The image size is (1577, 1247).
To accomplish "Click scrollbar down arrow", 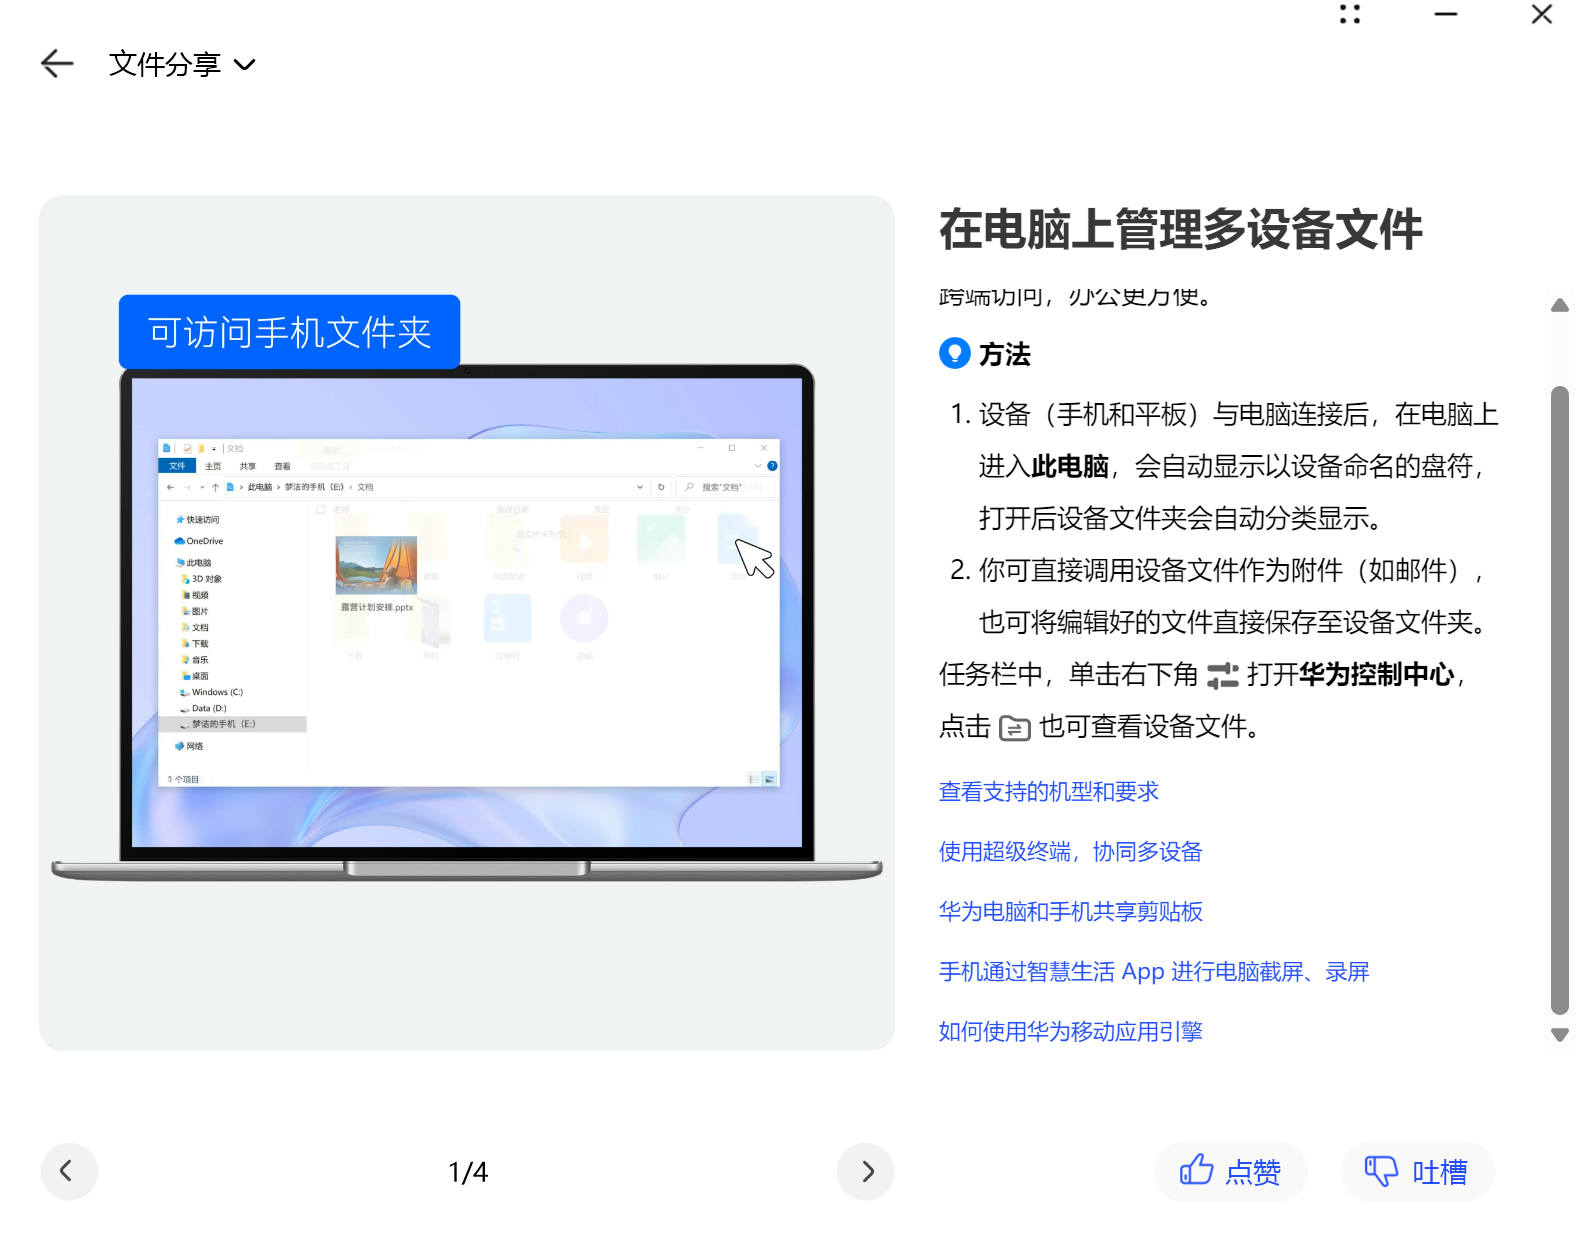I will 1559,1035.
